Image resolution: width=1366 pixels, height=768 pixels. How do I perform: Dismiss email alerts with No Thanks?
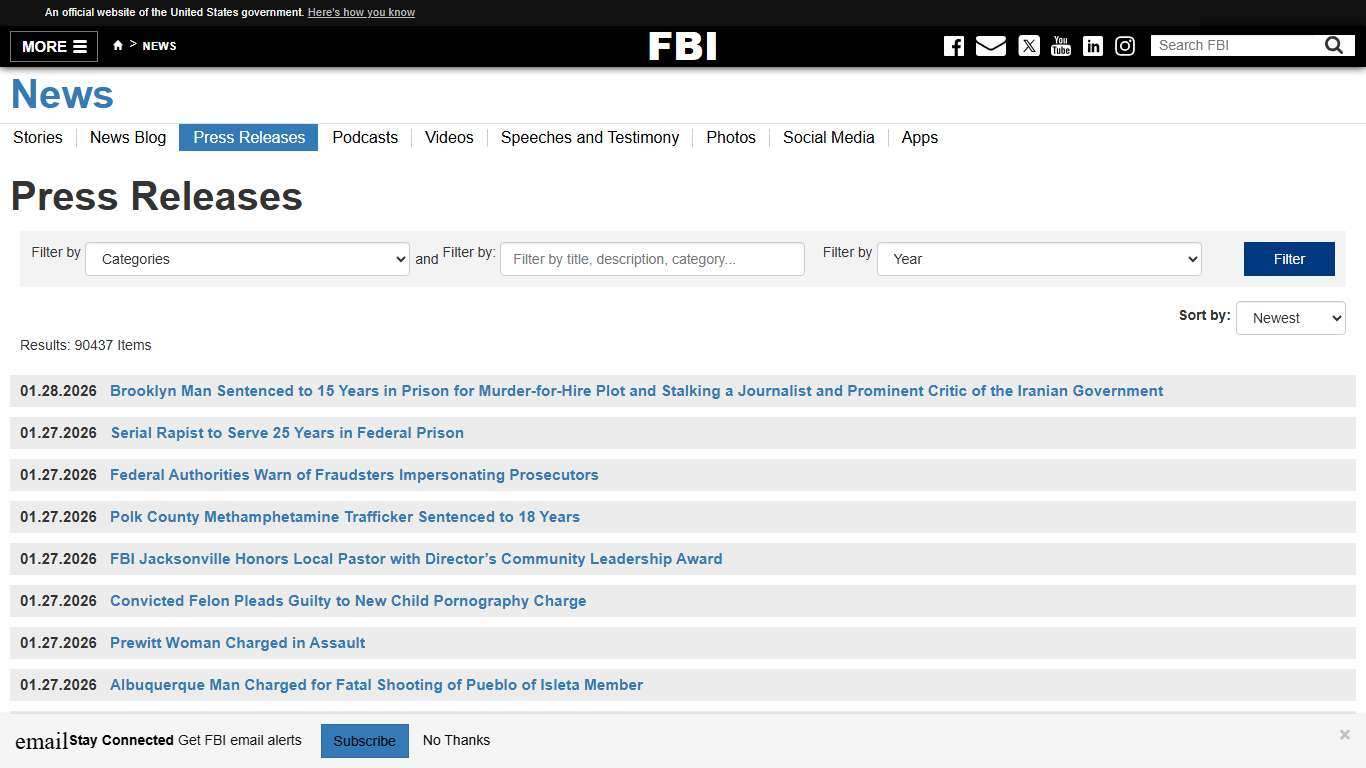coord(456,740)
